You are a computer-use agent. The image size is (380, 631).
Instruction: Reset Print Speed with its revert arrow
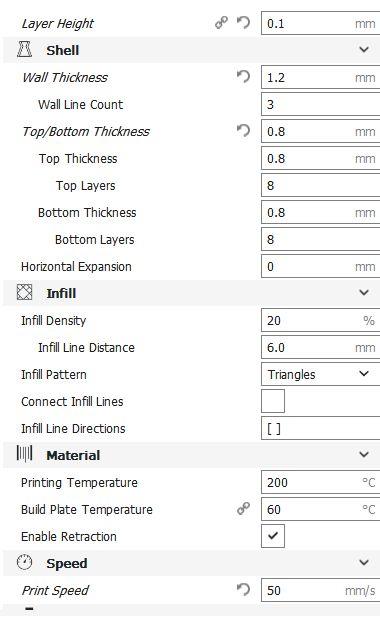(x=243, y=590)
